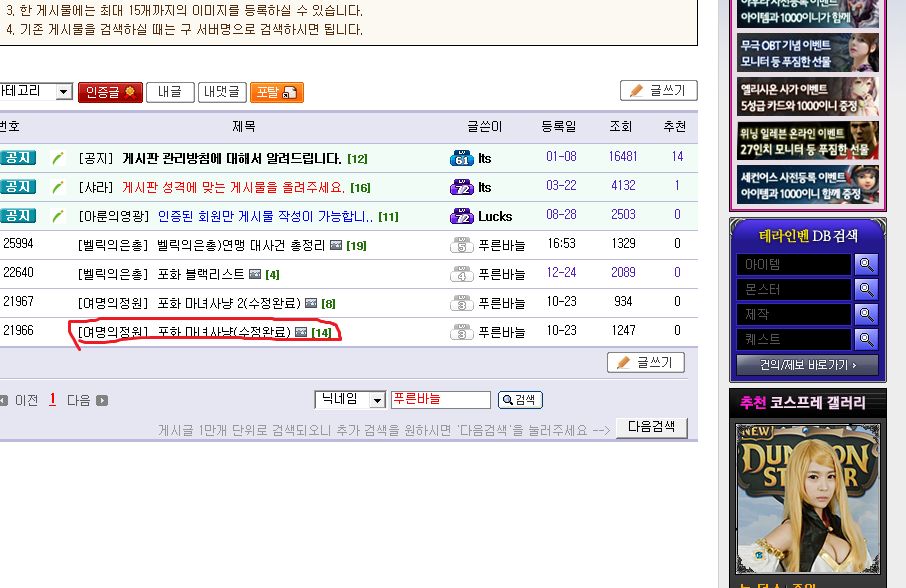Click the previous page arrow beside 이전

click(4, 400)
